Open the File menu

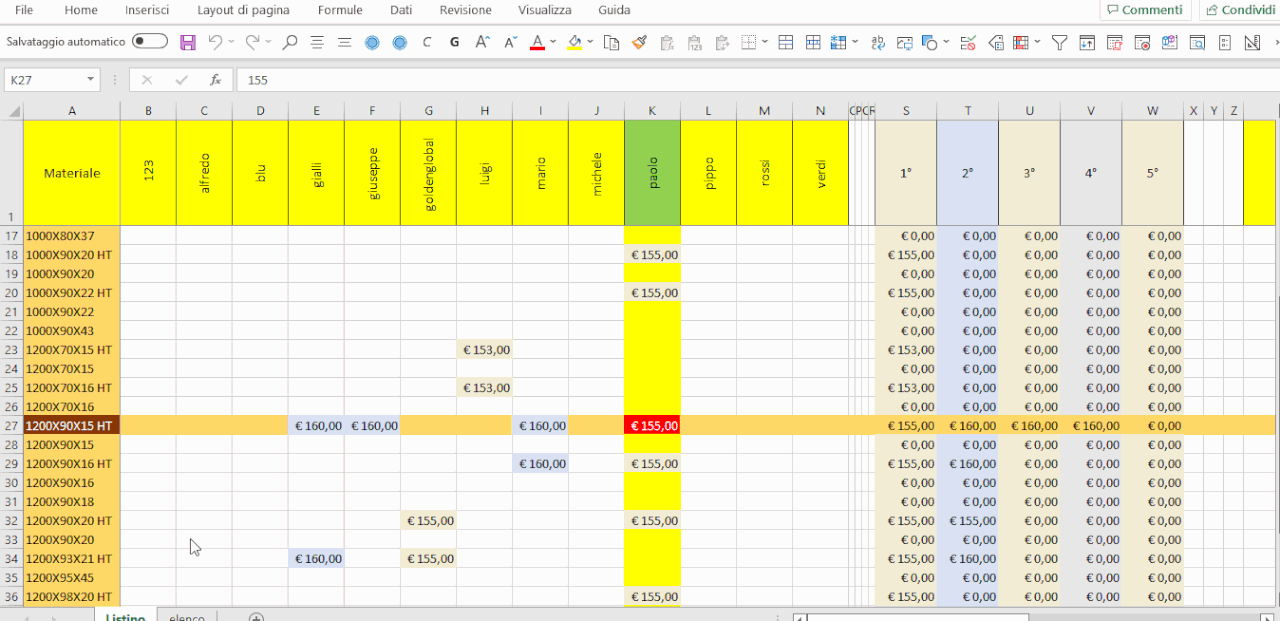pyautogui.click(x=24, y=10)
